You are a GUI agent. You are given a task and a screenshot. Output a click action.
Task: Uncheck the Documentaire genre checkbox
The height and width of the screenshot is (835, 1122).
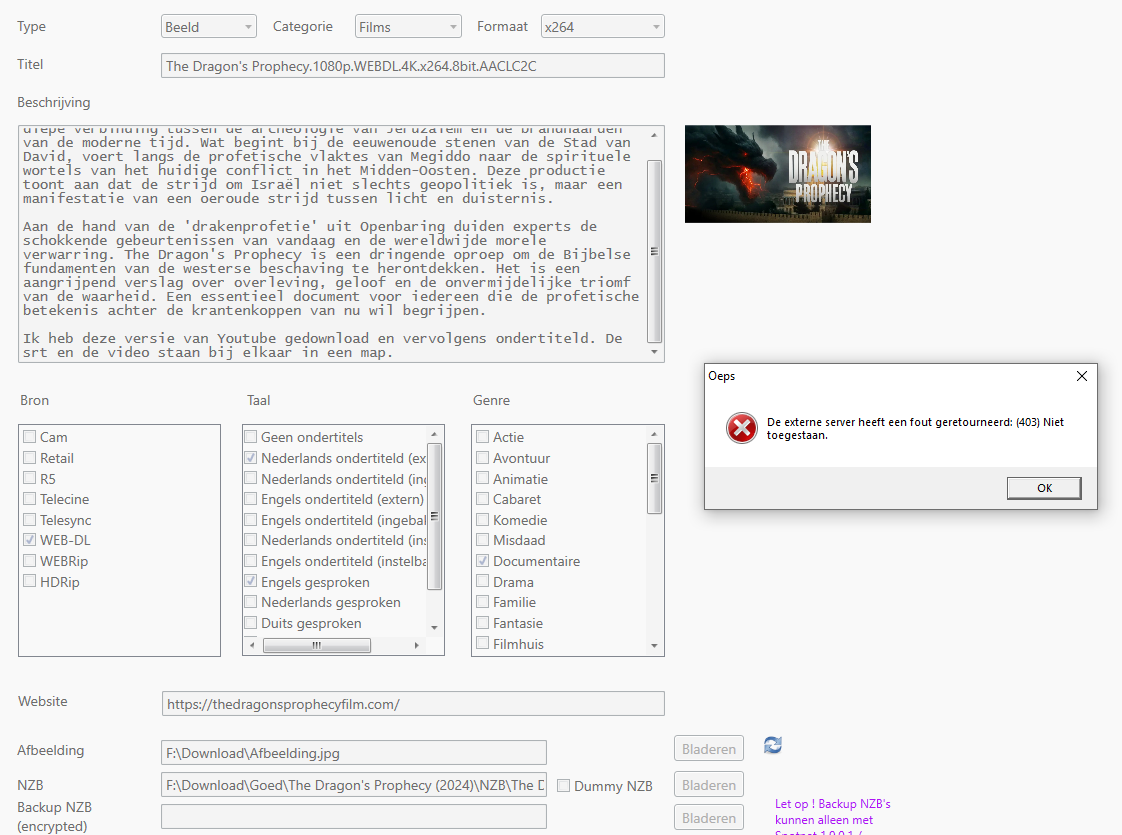click(x=482, y=560)
